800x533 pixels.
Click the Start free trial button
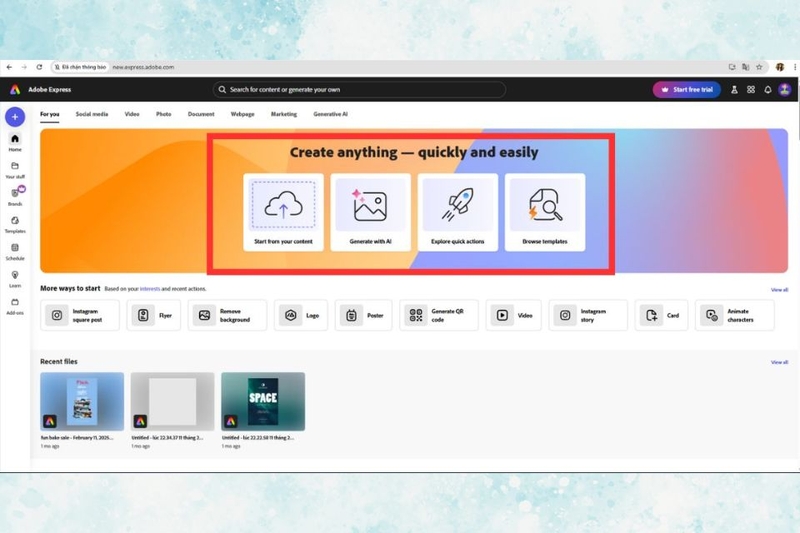[x=687, y=90]
